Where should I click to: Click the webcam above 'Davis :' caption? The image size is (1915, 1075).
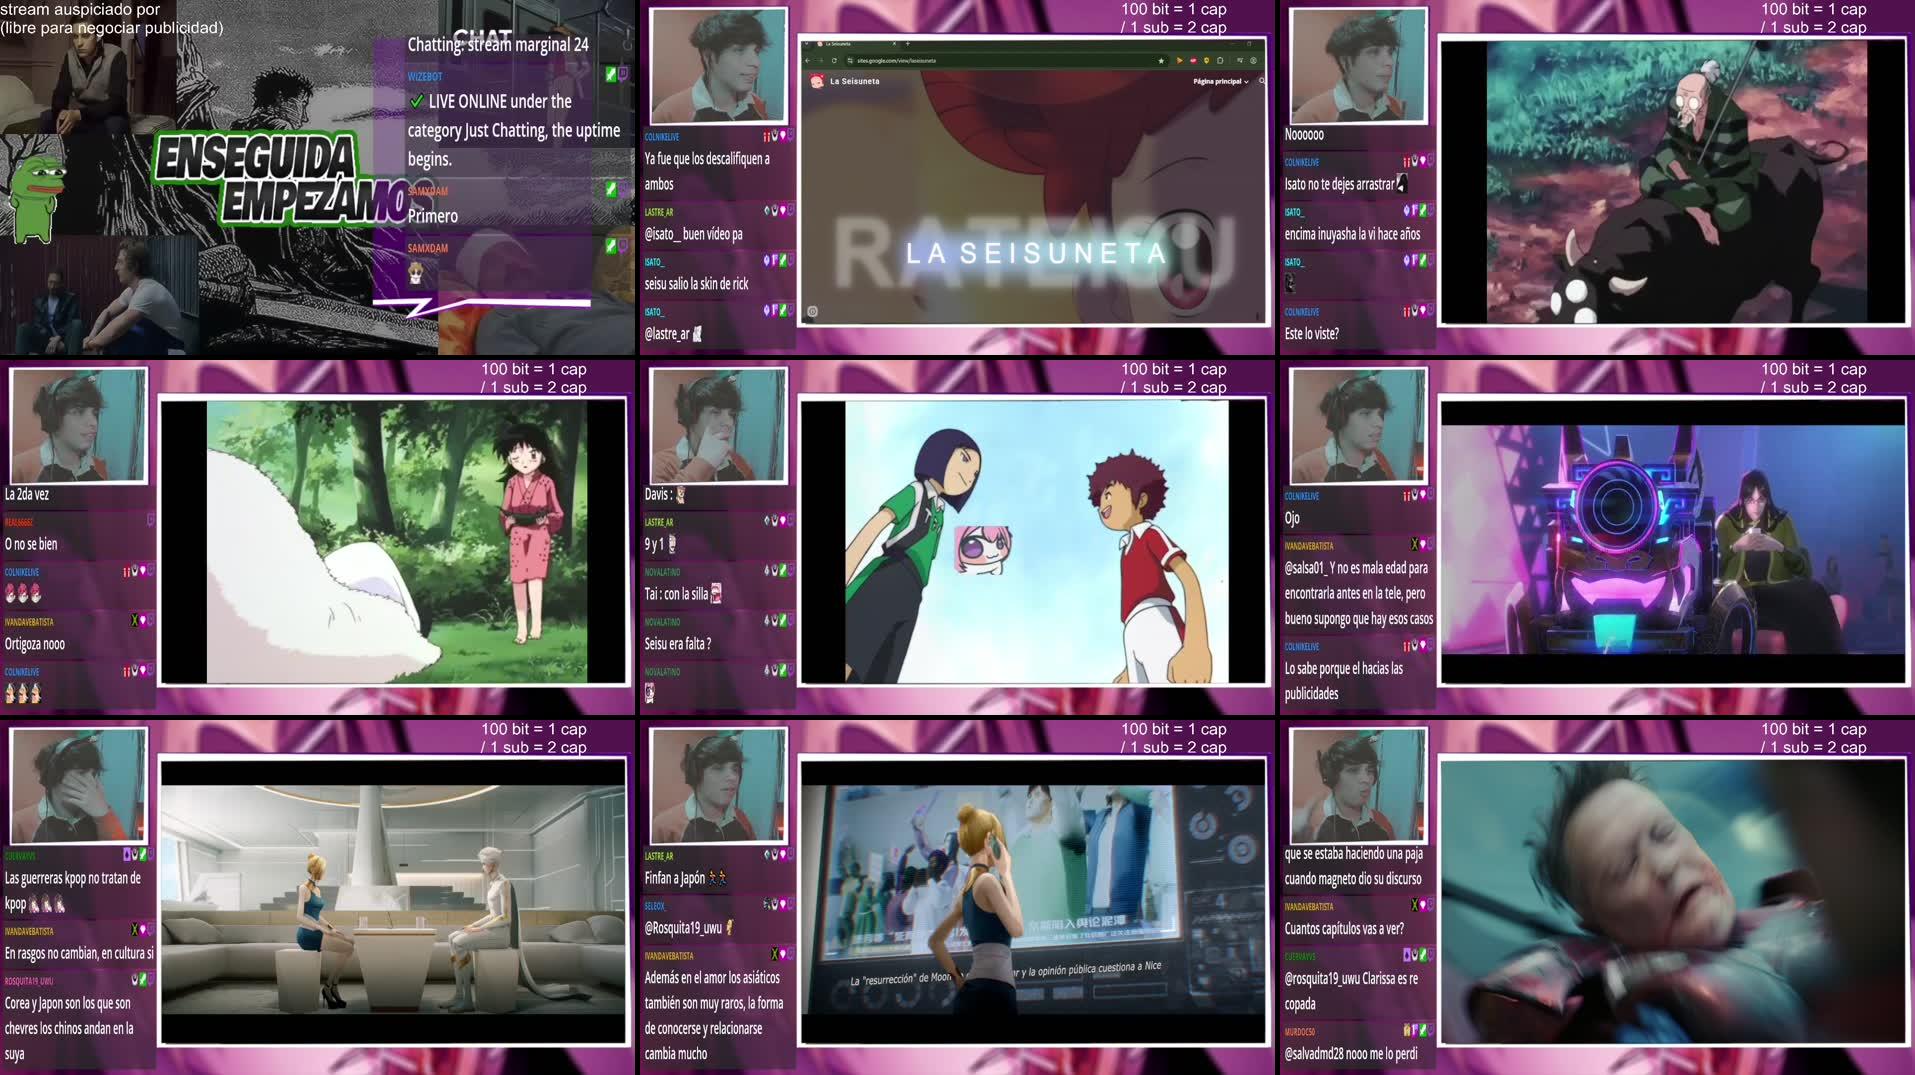(717, 425)
